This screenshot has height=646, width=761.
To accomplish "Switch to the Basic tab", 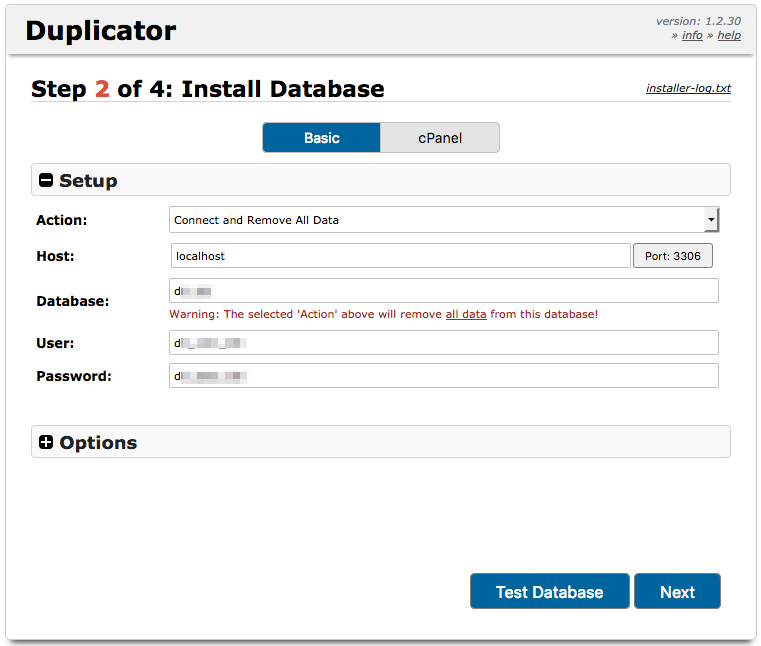I will [x=321, y=138].
